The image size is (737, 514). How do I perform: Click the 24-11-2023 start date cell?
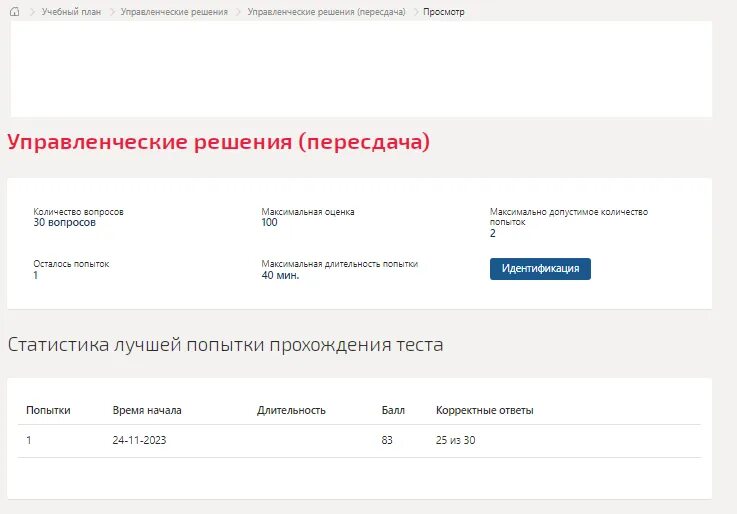[x=139, y=440]
